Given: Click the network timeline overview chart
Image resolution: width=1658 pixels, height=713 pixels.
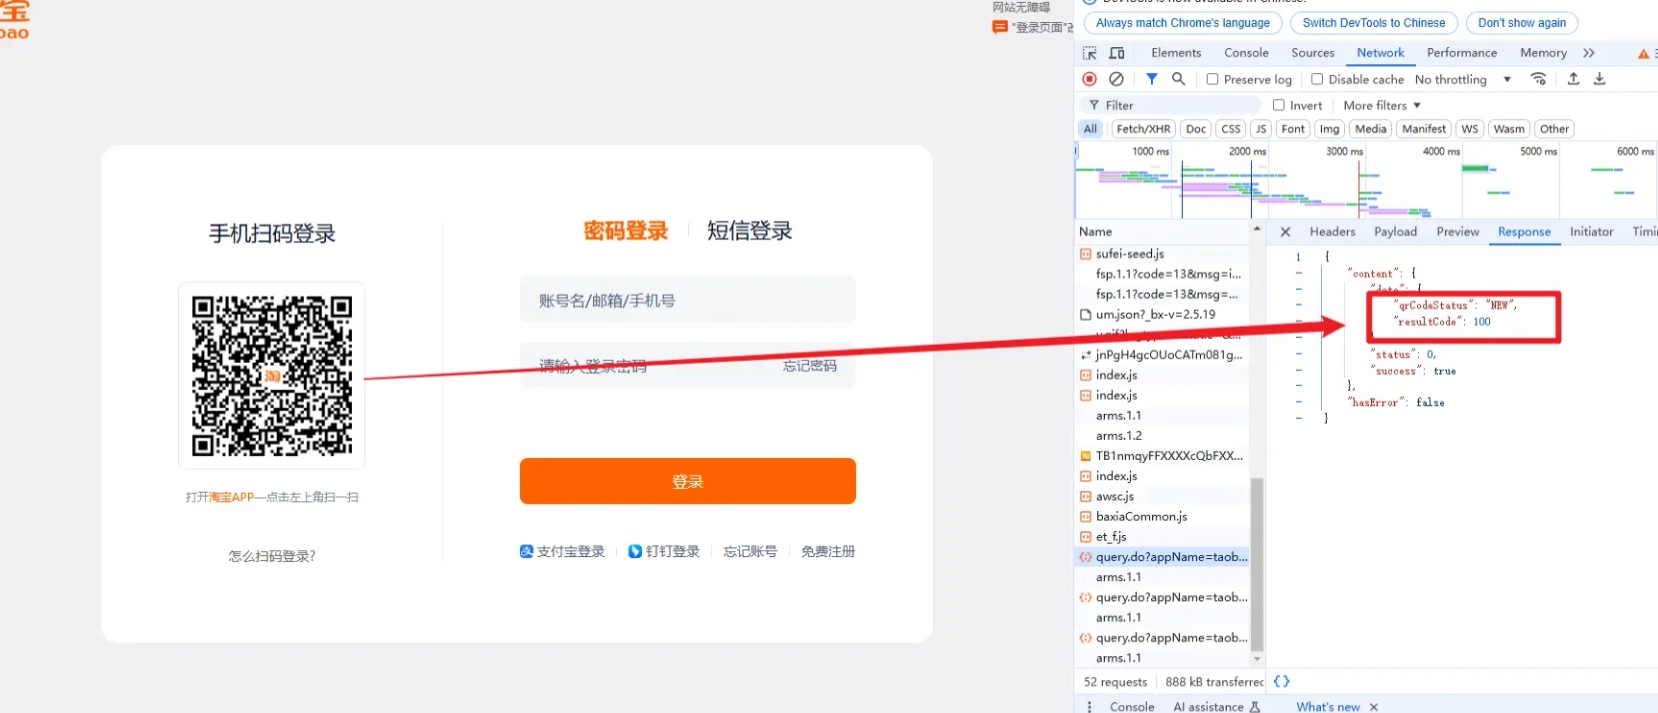Looking at the screenshot, I should tap(1365, 180).
